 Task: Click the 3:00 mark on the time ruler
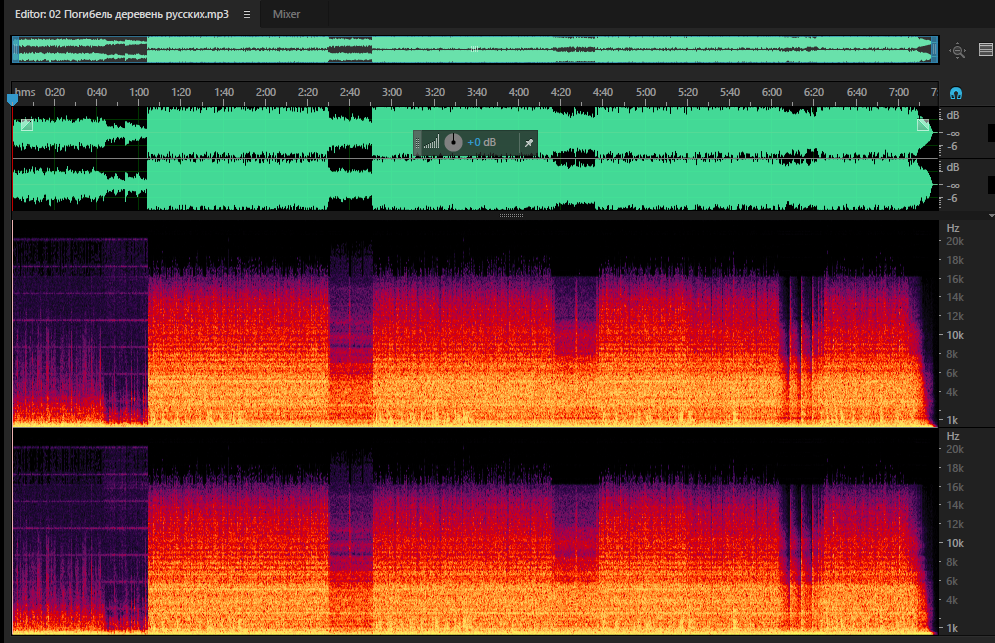(392, 92)
